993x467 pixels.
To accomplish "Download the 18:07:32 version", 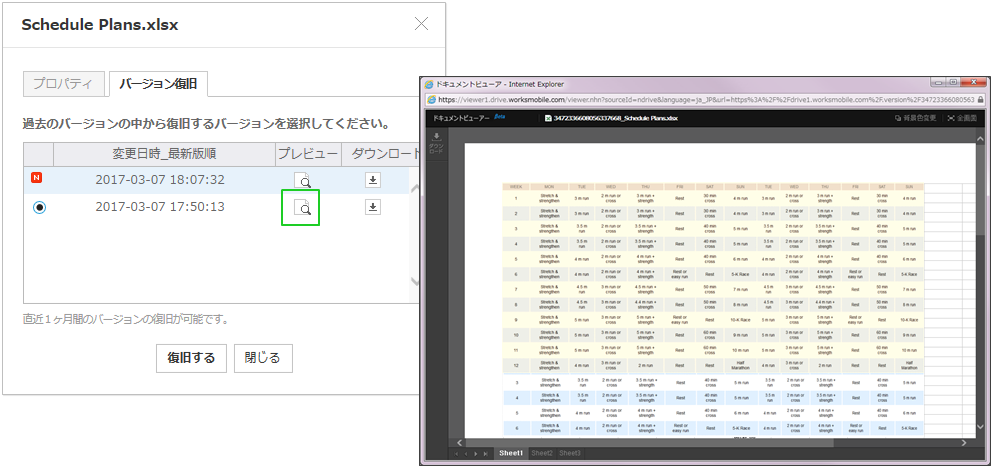I will tap(372, 181).
